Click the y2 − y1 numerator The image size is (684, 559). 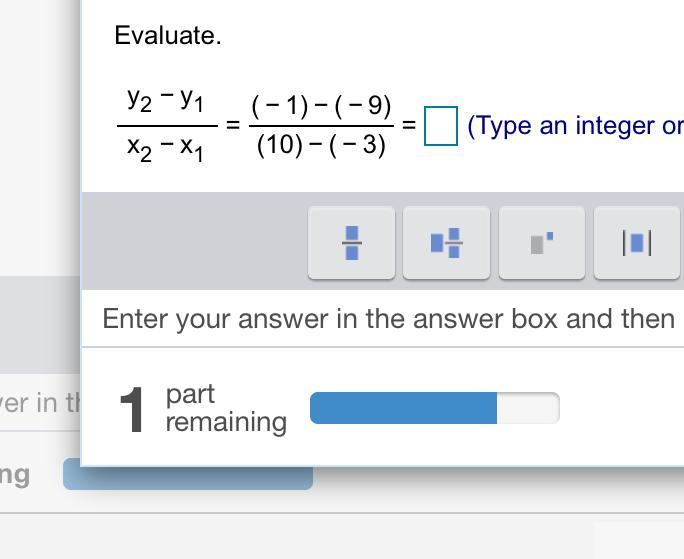point(166,100)
